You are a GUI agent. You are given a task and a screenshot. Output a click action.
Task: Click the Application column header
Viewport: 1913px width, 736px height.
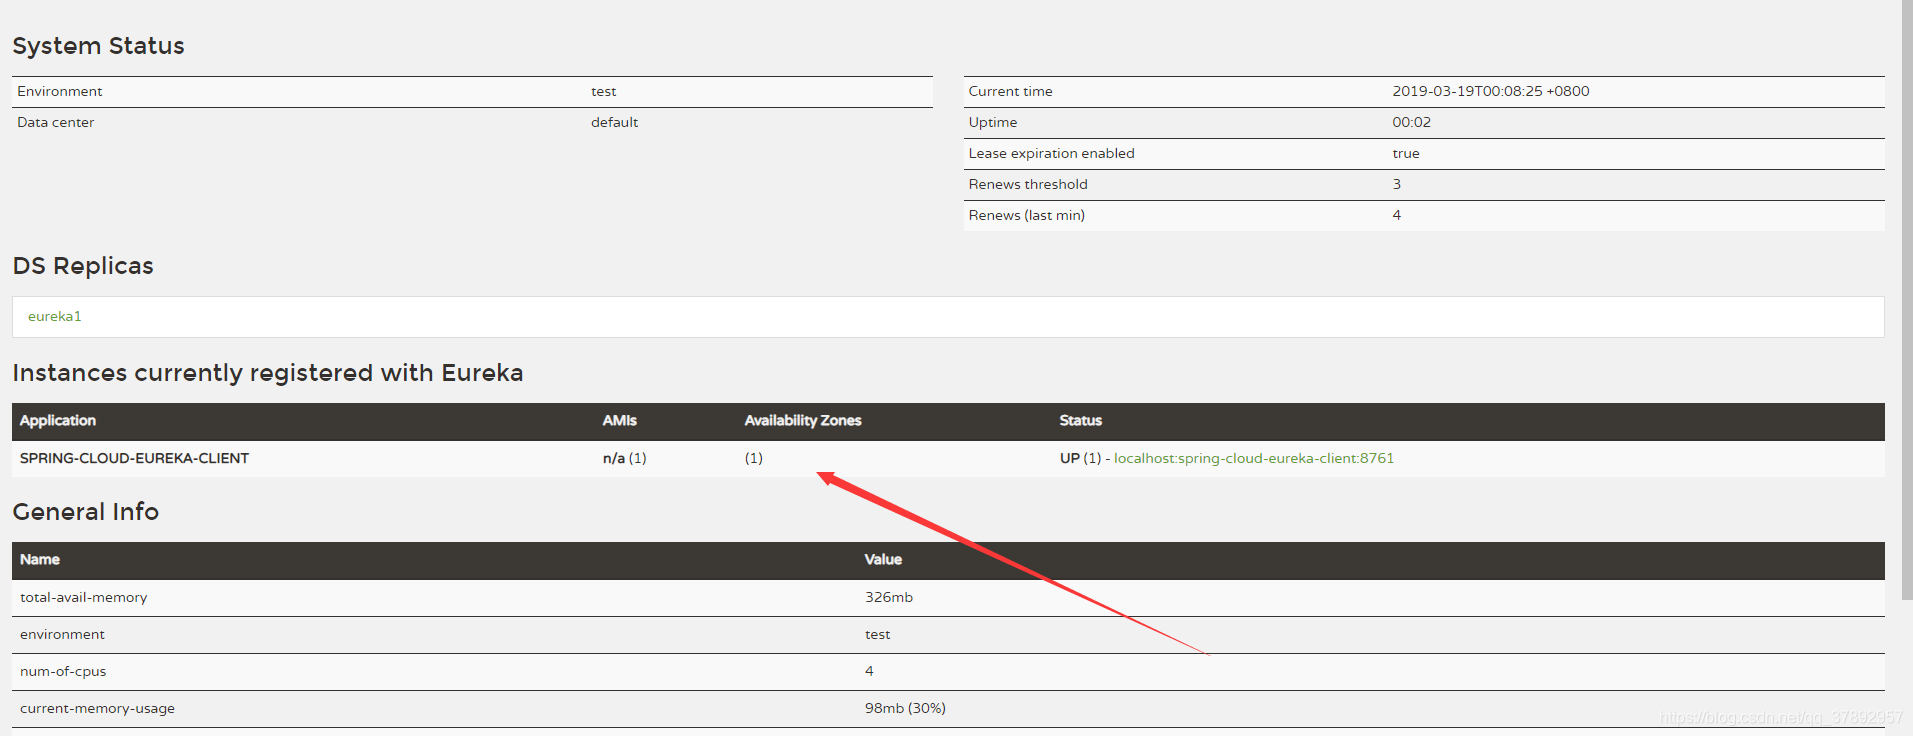[58, 421]
